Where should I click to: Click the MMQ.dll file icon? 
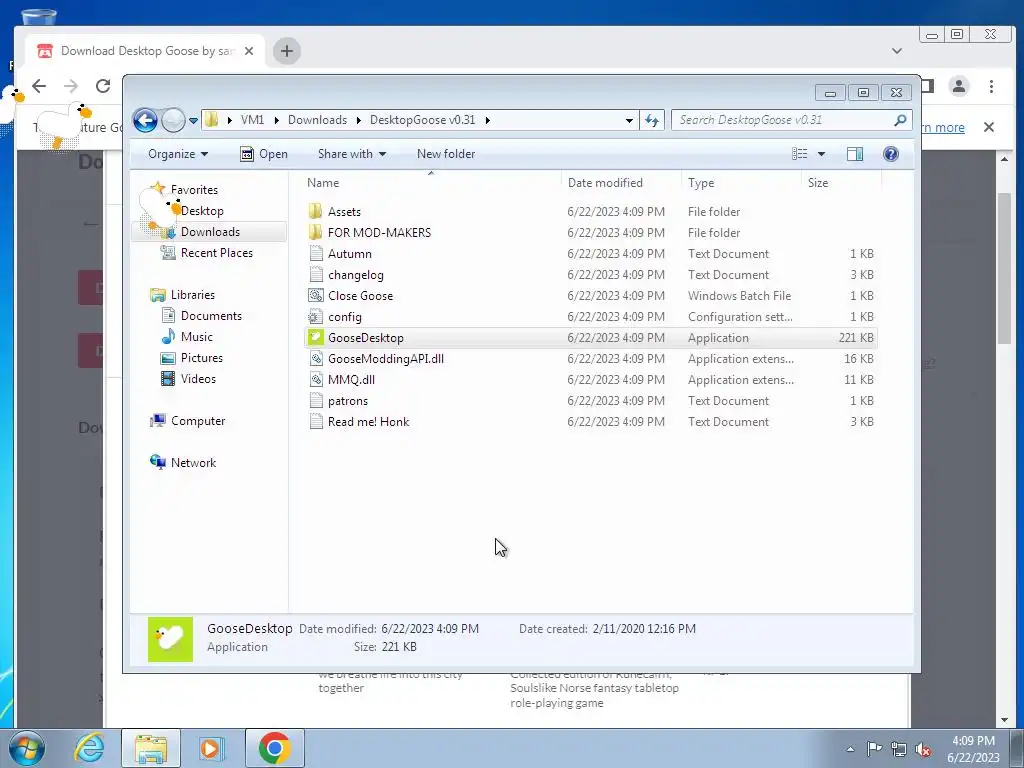coord(316,379)
